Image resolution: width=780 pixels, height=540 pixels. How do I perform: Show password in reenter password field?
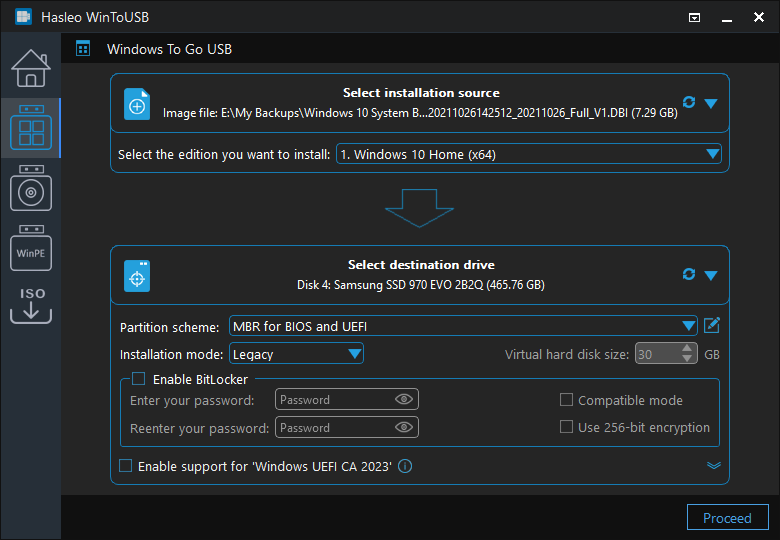pos(403,427)
